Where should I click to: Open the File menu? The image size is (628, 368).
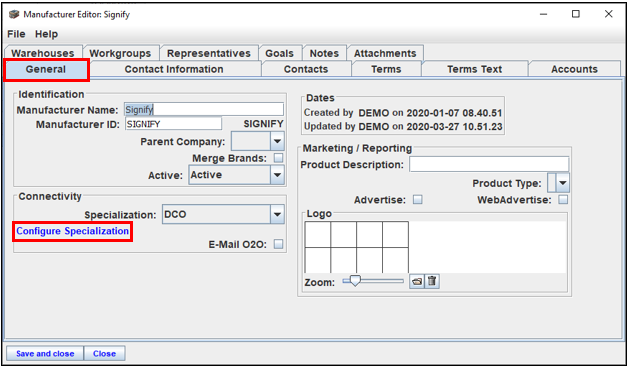[16, 34]
